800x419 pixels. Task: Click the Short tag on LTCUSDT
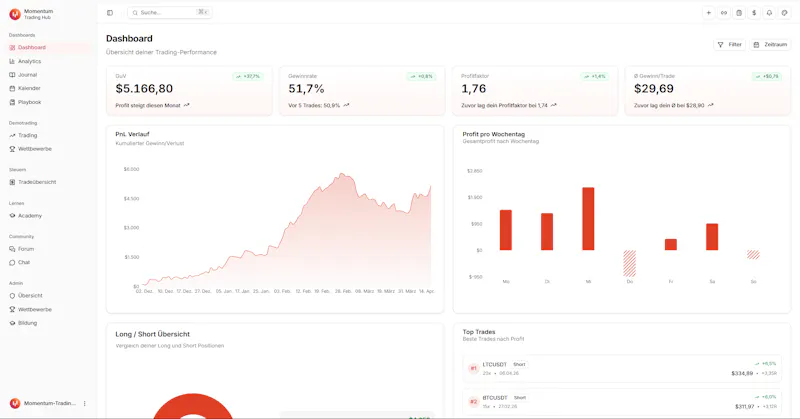click(519, 364)
